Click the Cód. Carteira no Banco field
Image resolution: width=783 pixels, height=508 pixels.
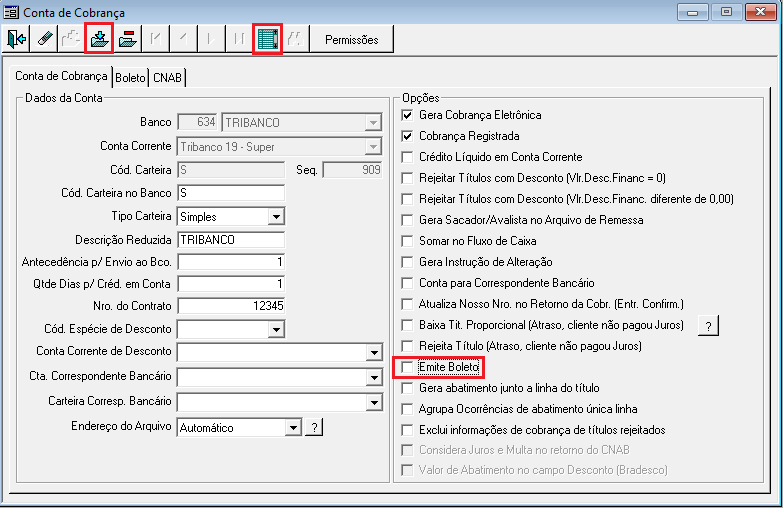pos(231,193)
